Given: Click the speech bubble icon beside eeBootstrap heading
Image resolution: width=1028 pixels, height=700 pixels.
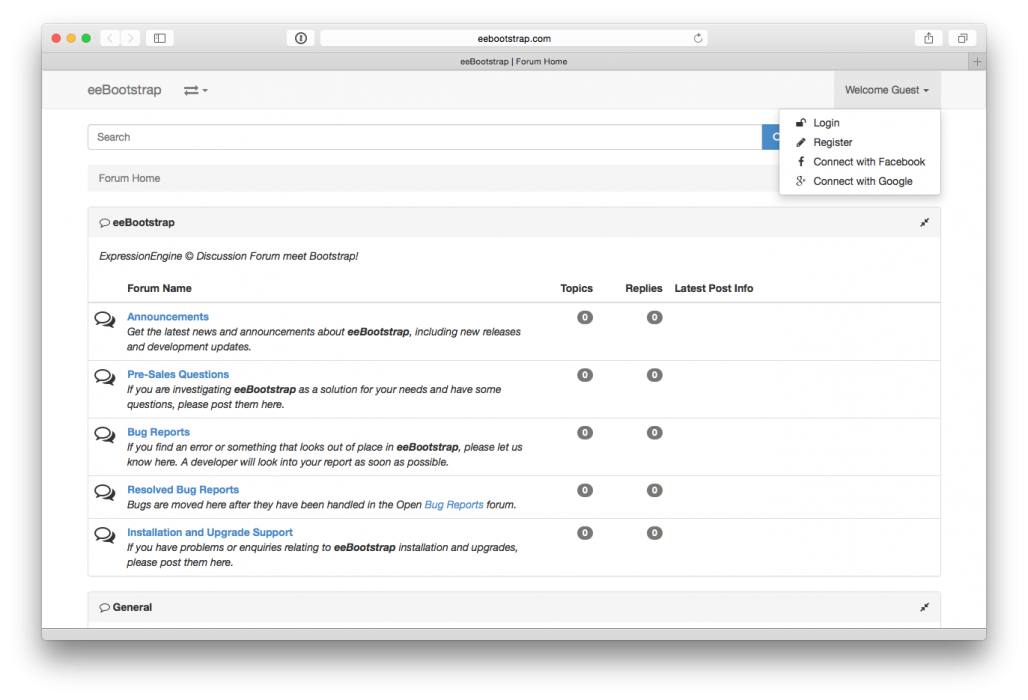Looking at the screenshot, I should click(x=104, y=223).
